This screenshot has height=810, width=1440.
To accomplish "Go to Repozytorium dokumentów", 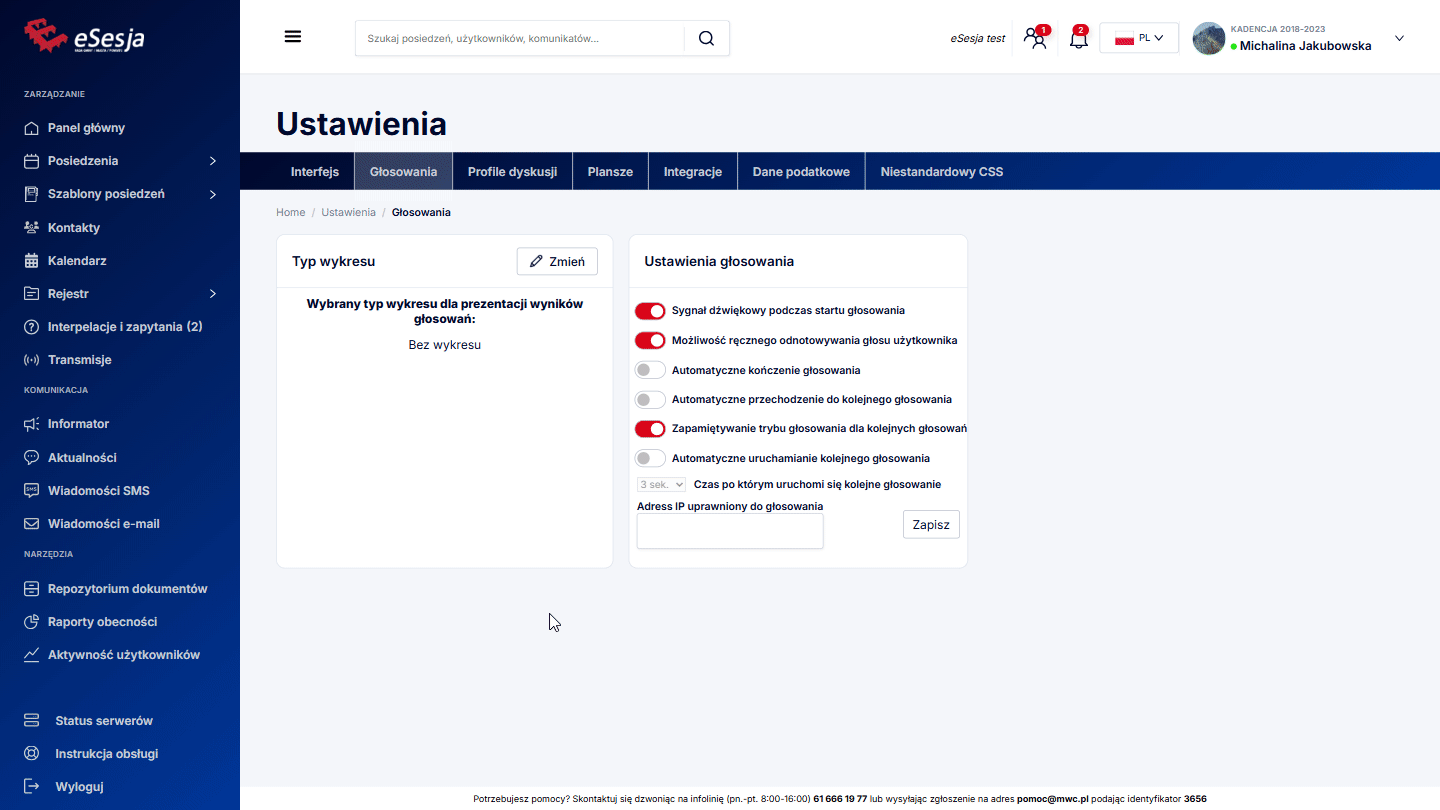I will click(127, 589).
